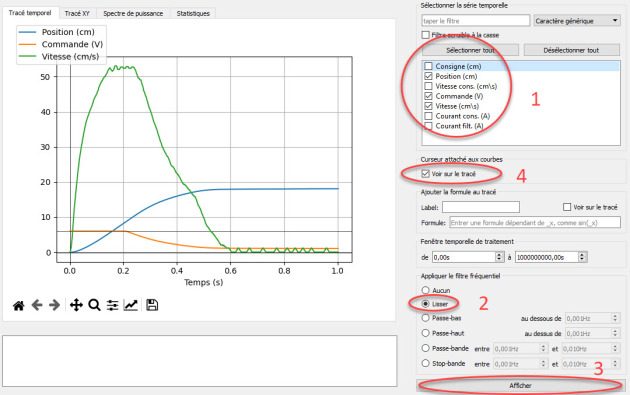The height and width of the screenshot is (395, 630).
Task: Activate the zoom magnifier tool
Action: 94,305
